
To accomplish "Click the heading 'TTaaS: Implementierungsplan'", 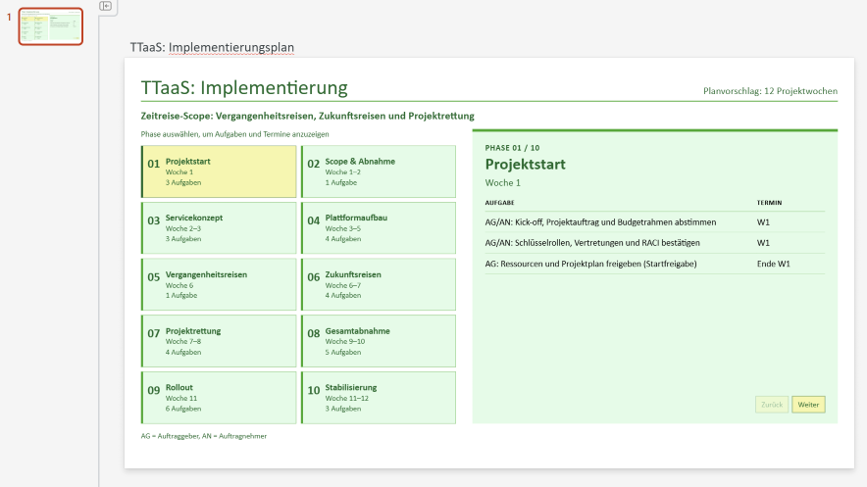I will [x=212, y=48].
